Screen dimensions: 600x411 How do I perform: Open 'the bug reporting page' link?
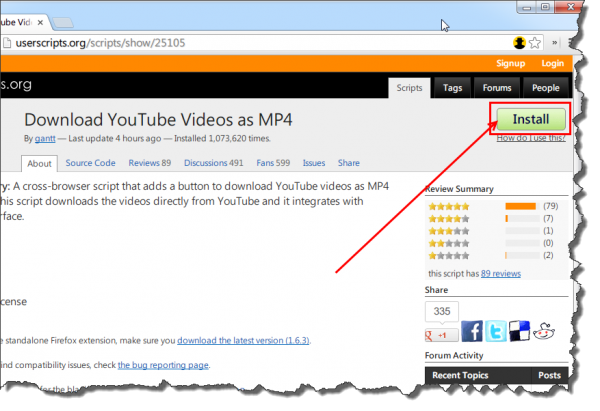[x=163, y=365]
